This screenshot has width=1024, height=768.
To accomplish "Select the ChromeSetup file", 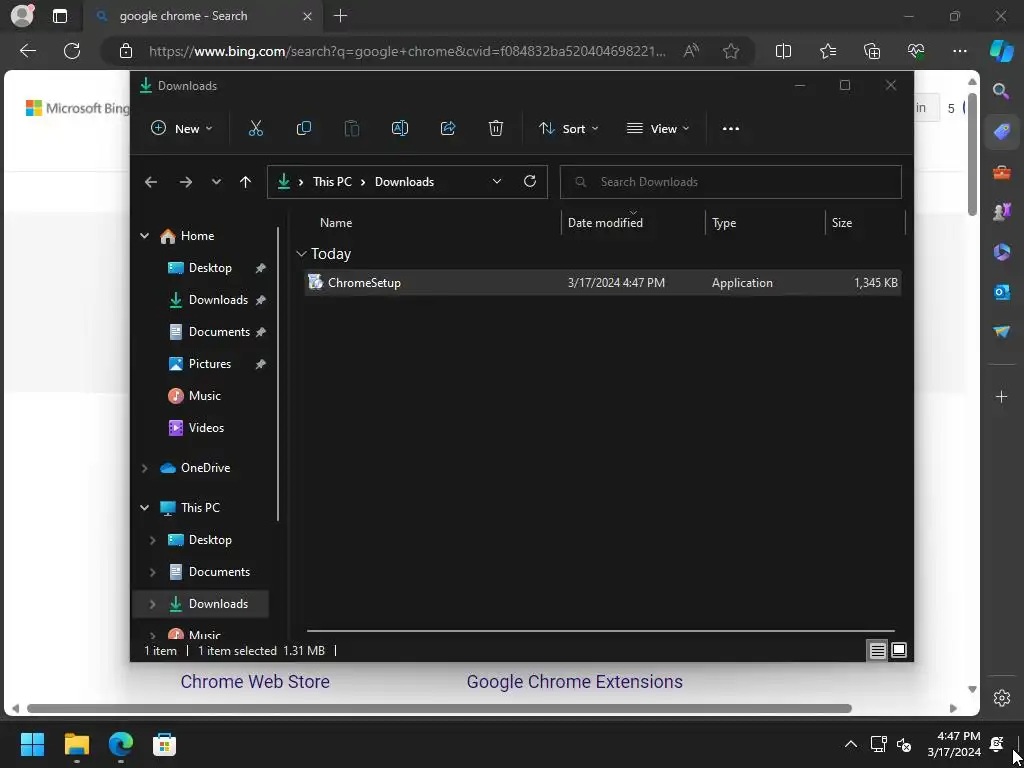I will [603, 283].
